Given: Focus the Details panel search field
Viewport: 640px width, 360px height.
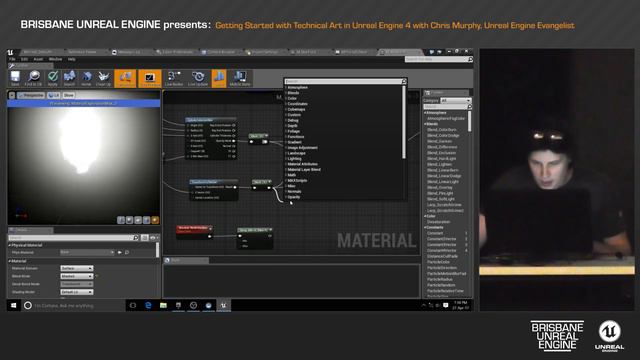Looking at the screenshot, I should [74, 238].
